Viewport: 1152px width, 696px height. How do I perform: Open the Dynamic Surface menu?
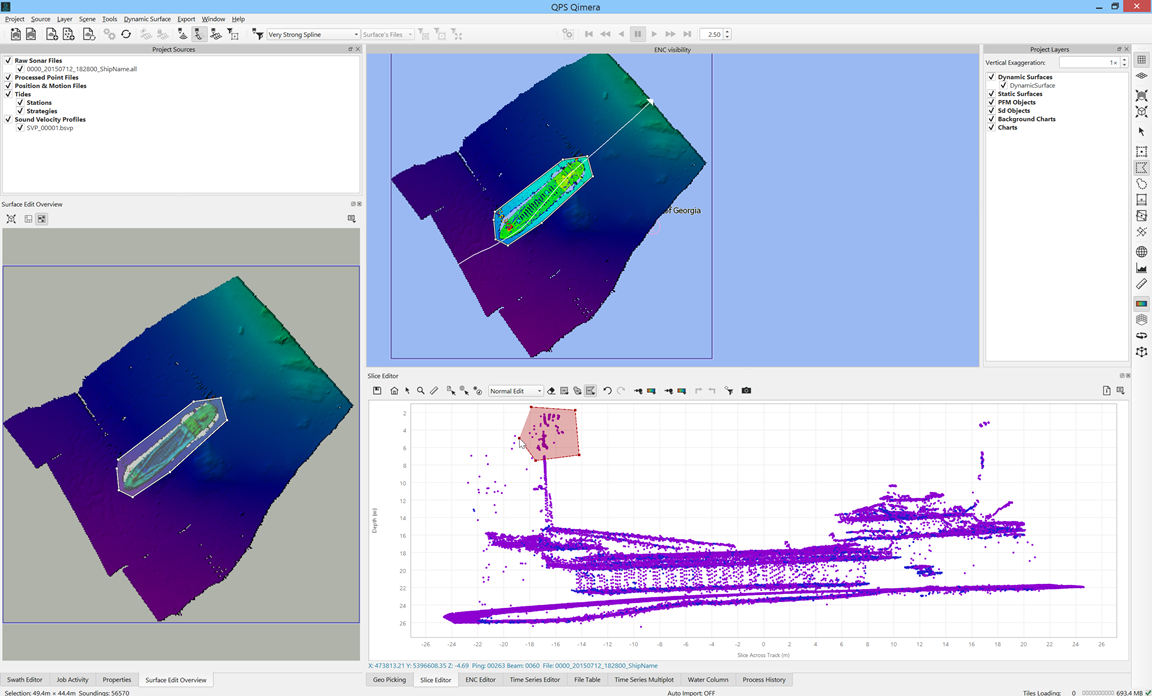click(x=147, y=19)
